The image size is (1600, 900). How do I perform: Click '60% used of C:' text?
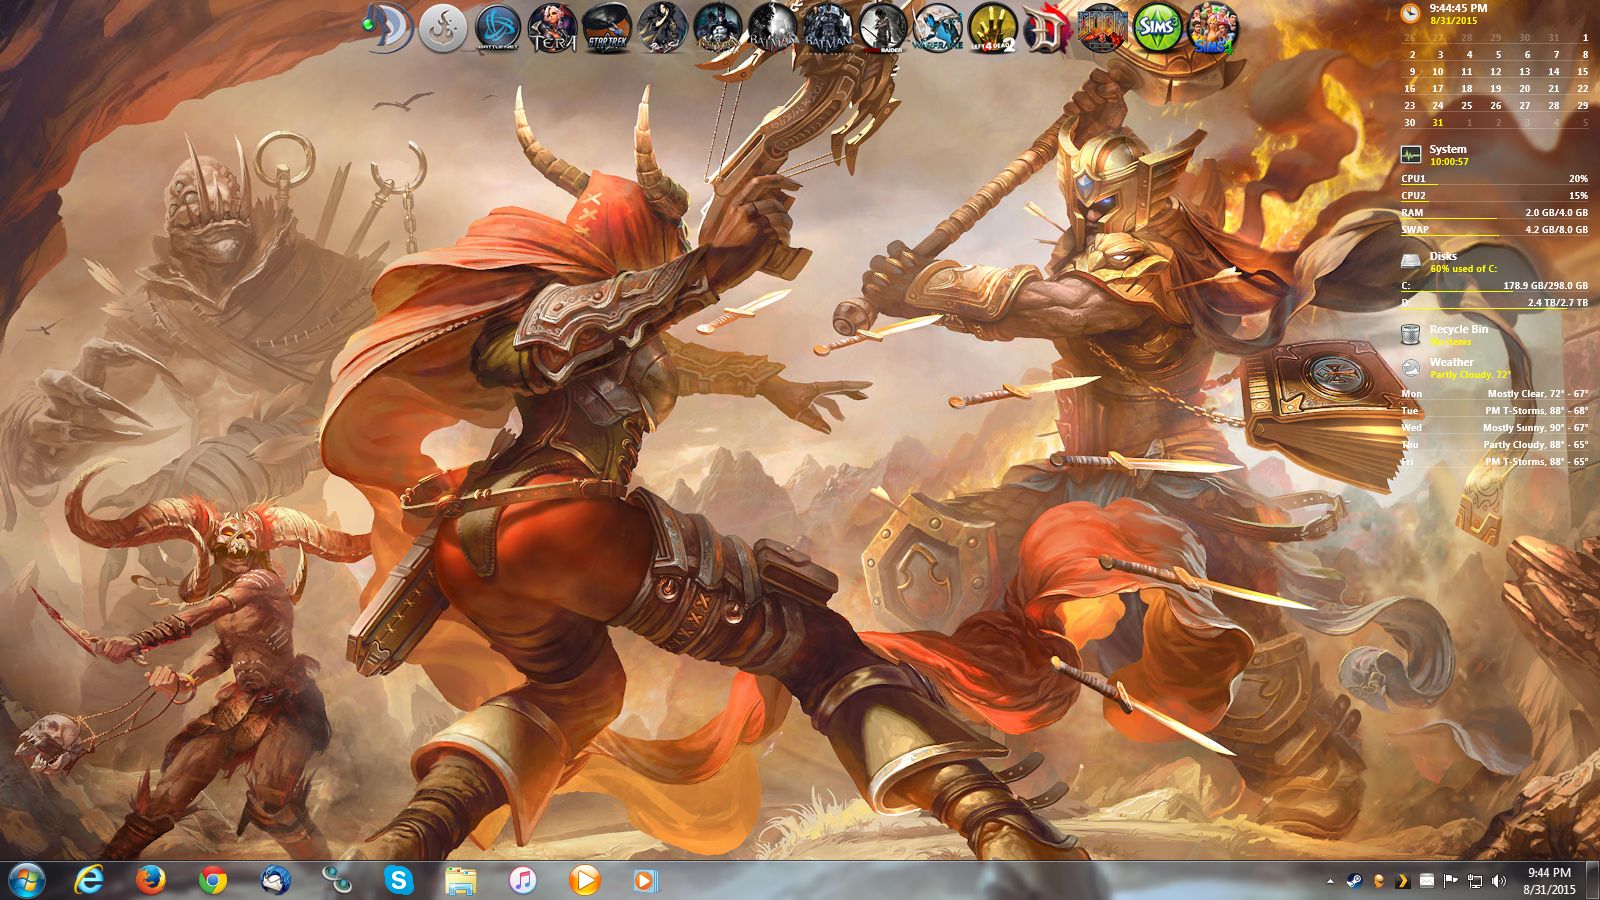1463,269
